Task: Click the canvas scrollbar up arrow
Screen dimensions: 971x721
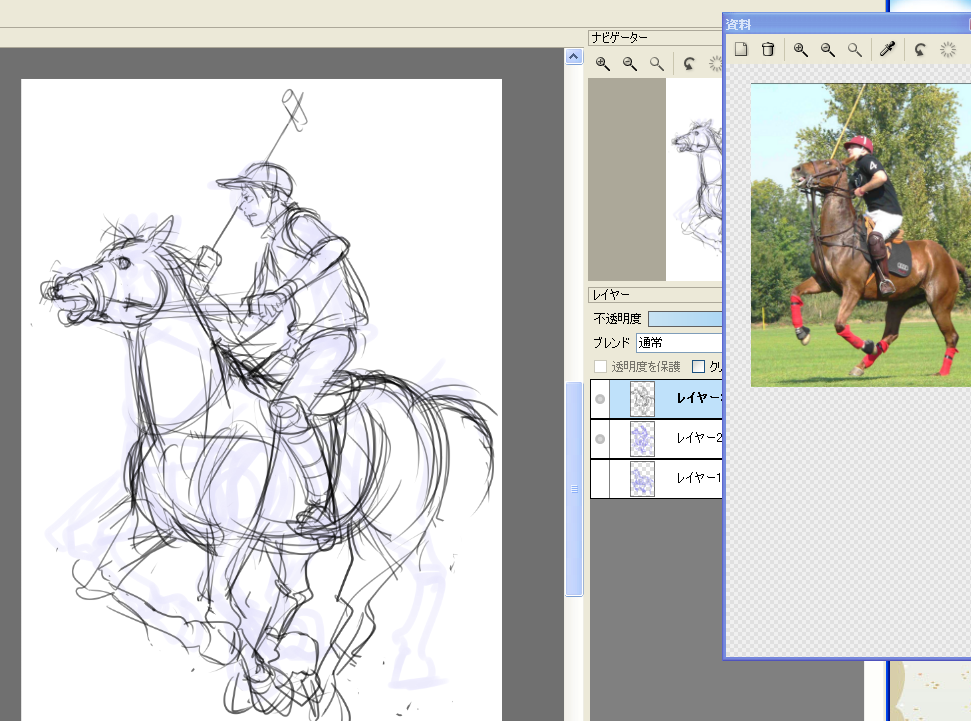Action: [x=573, y=57]
